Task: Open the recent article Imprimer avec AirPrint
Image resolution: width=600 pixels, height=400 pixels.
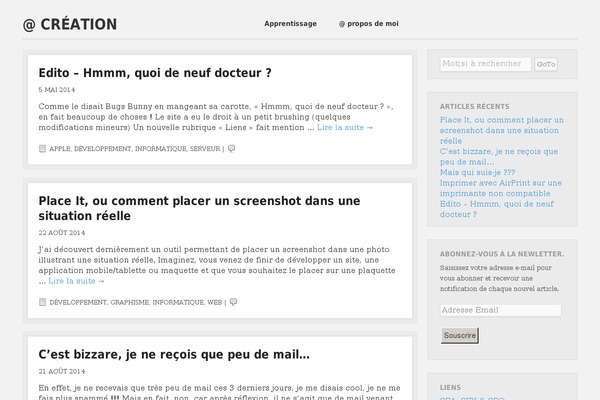Action: 501,188
